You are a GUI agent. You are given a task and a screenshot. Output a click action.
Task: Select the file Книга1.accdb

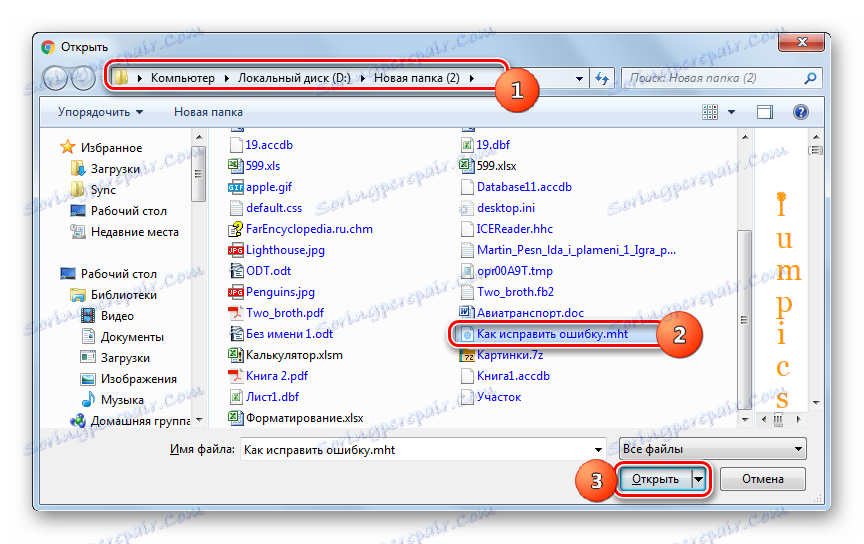(513, 376)
